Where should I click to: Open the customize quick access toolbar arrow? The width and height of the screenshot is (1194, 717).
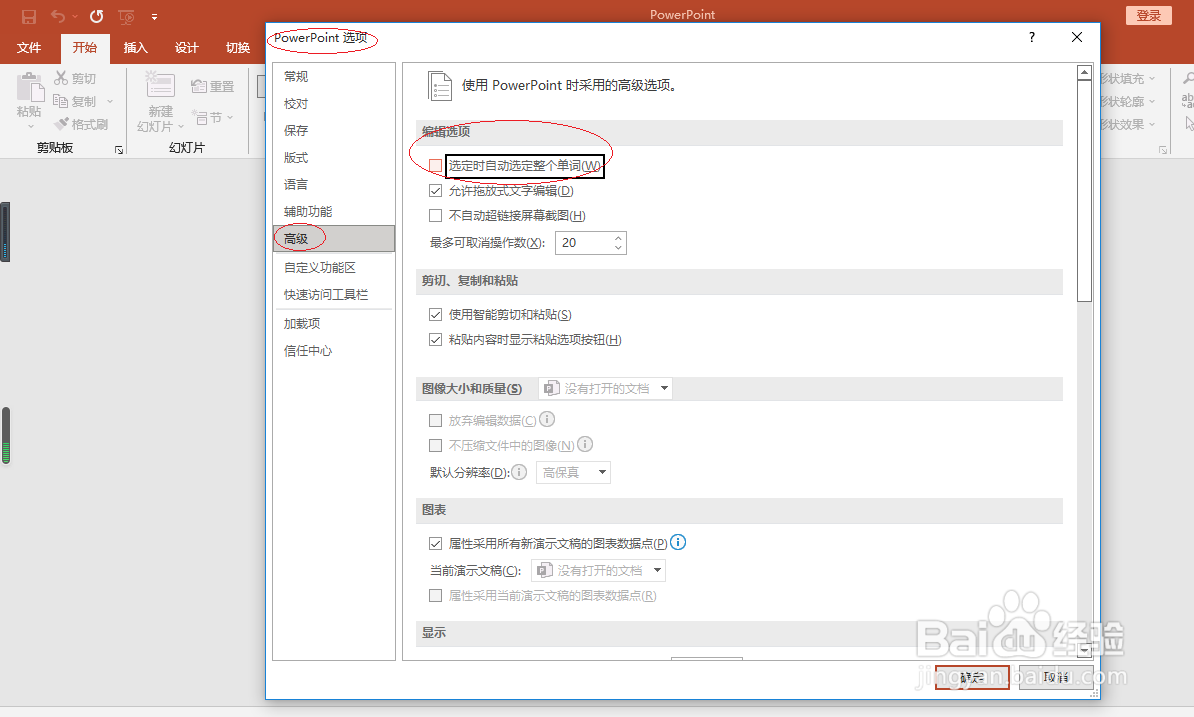click(x=155, y=17)
